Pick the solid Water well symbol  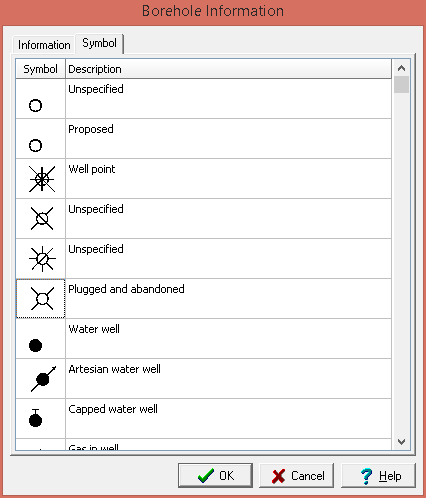(x=35, y=345)
